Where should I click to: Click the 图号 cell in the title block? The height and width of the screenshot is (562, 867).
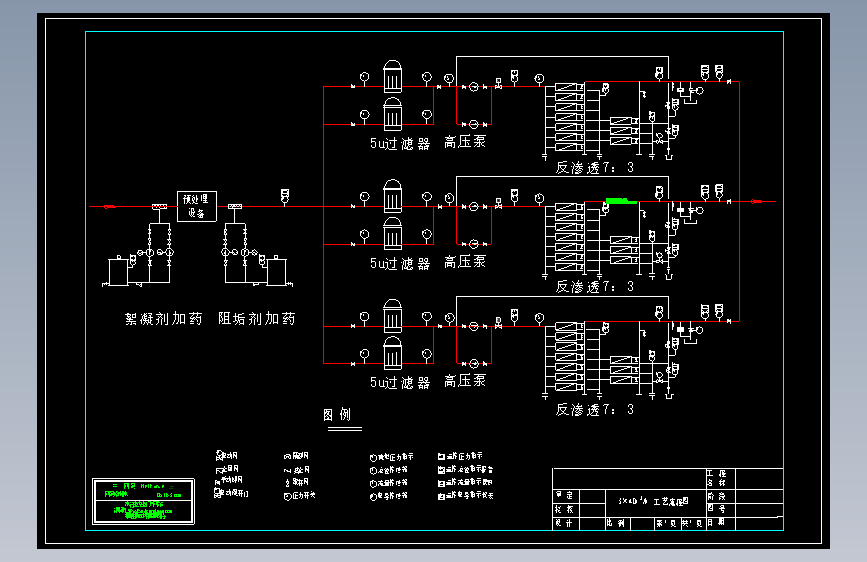[720, 509]
